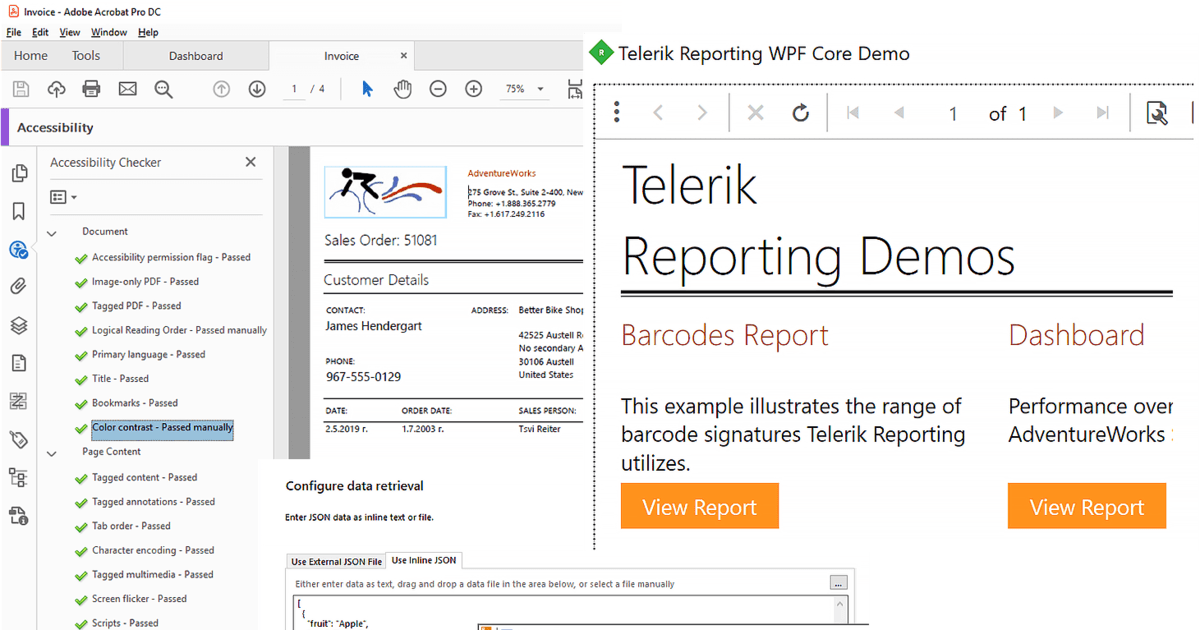This screenshot has height=630, width=1200.
Task: Collapse the Document section in Accessibility Checker
Action: [x=52, y=231]
